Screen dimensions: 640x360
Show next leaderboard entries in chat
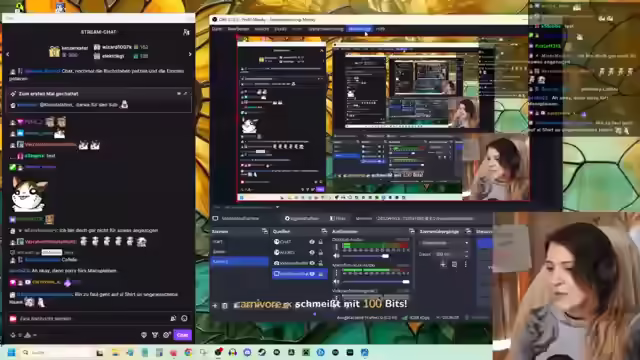[190, 54]
